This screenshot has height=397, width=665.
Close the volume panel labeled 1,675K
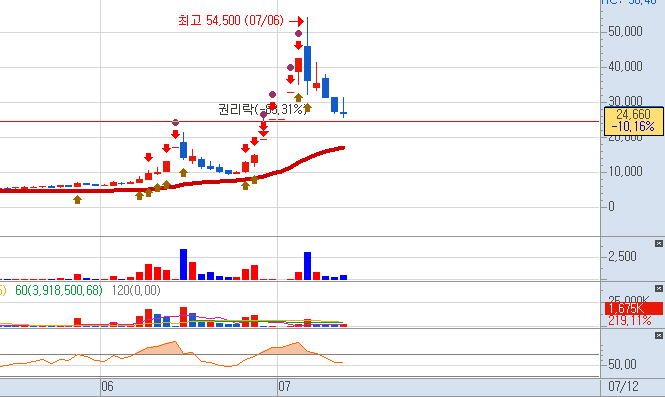coord(658,288)
